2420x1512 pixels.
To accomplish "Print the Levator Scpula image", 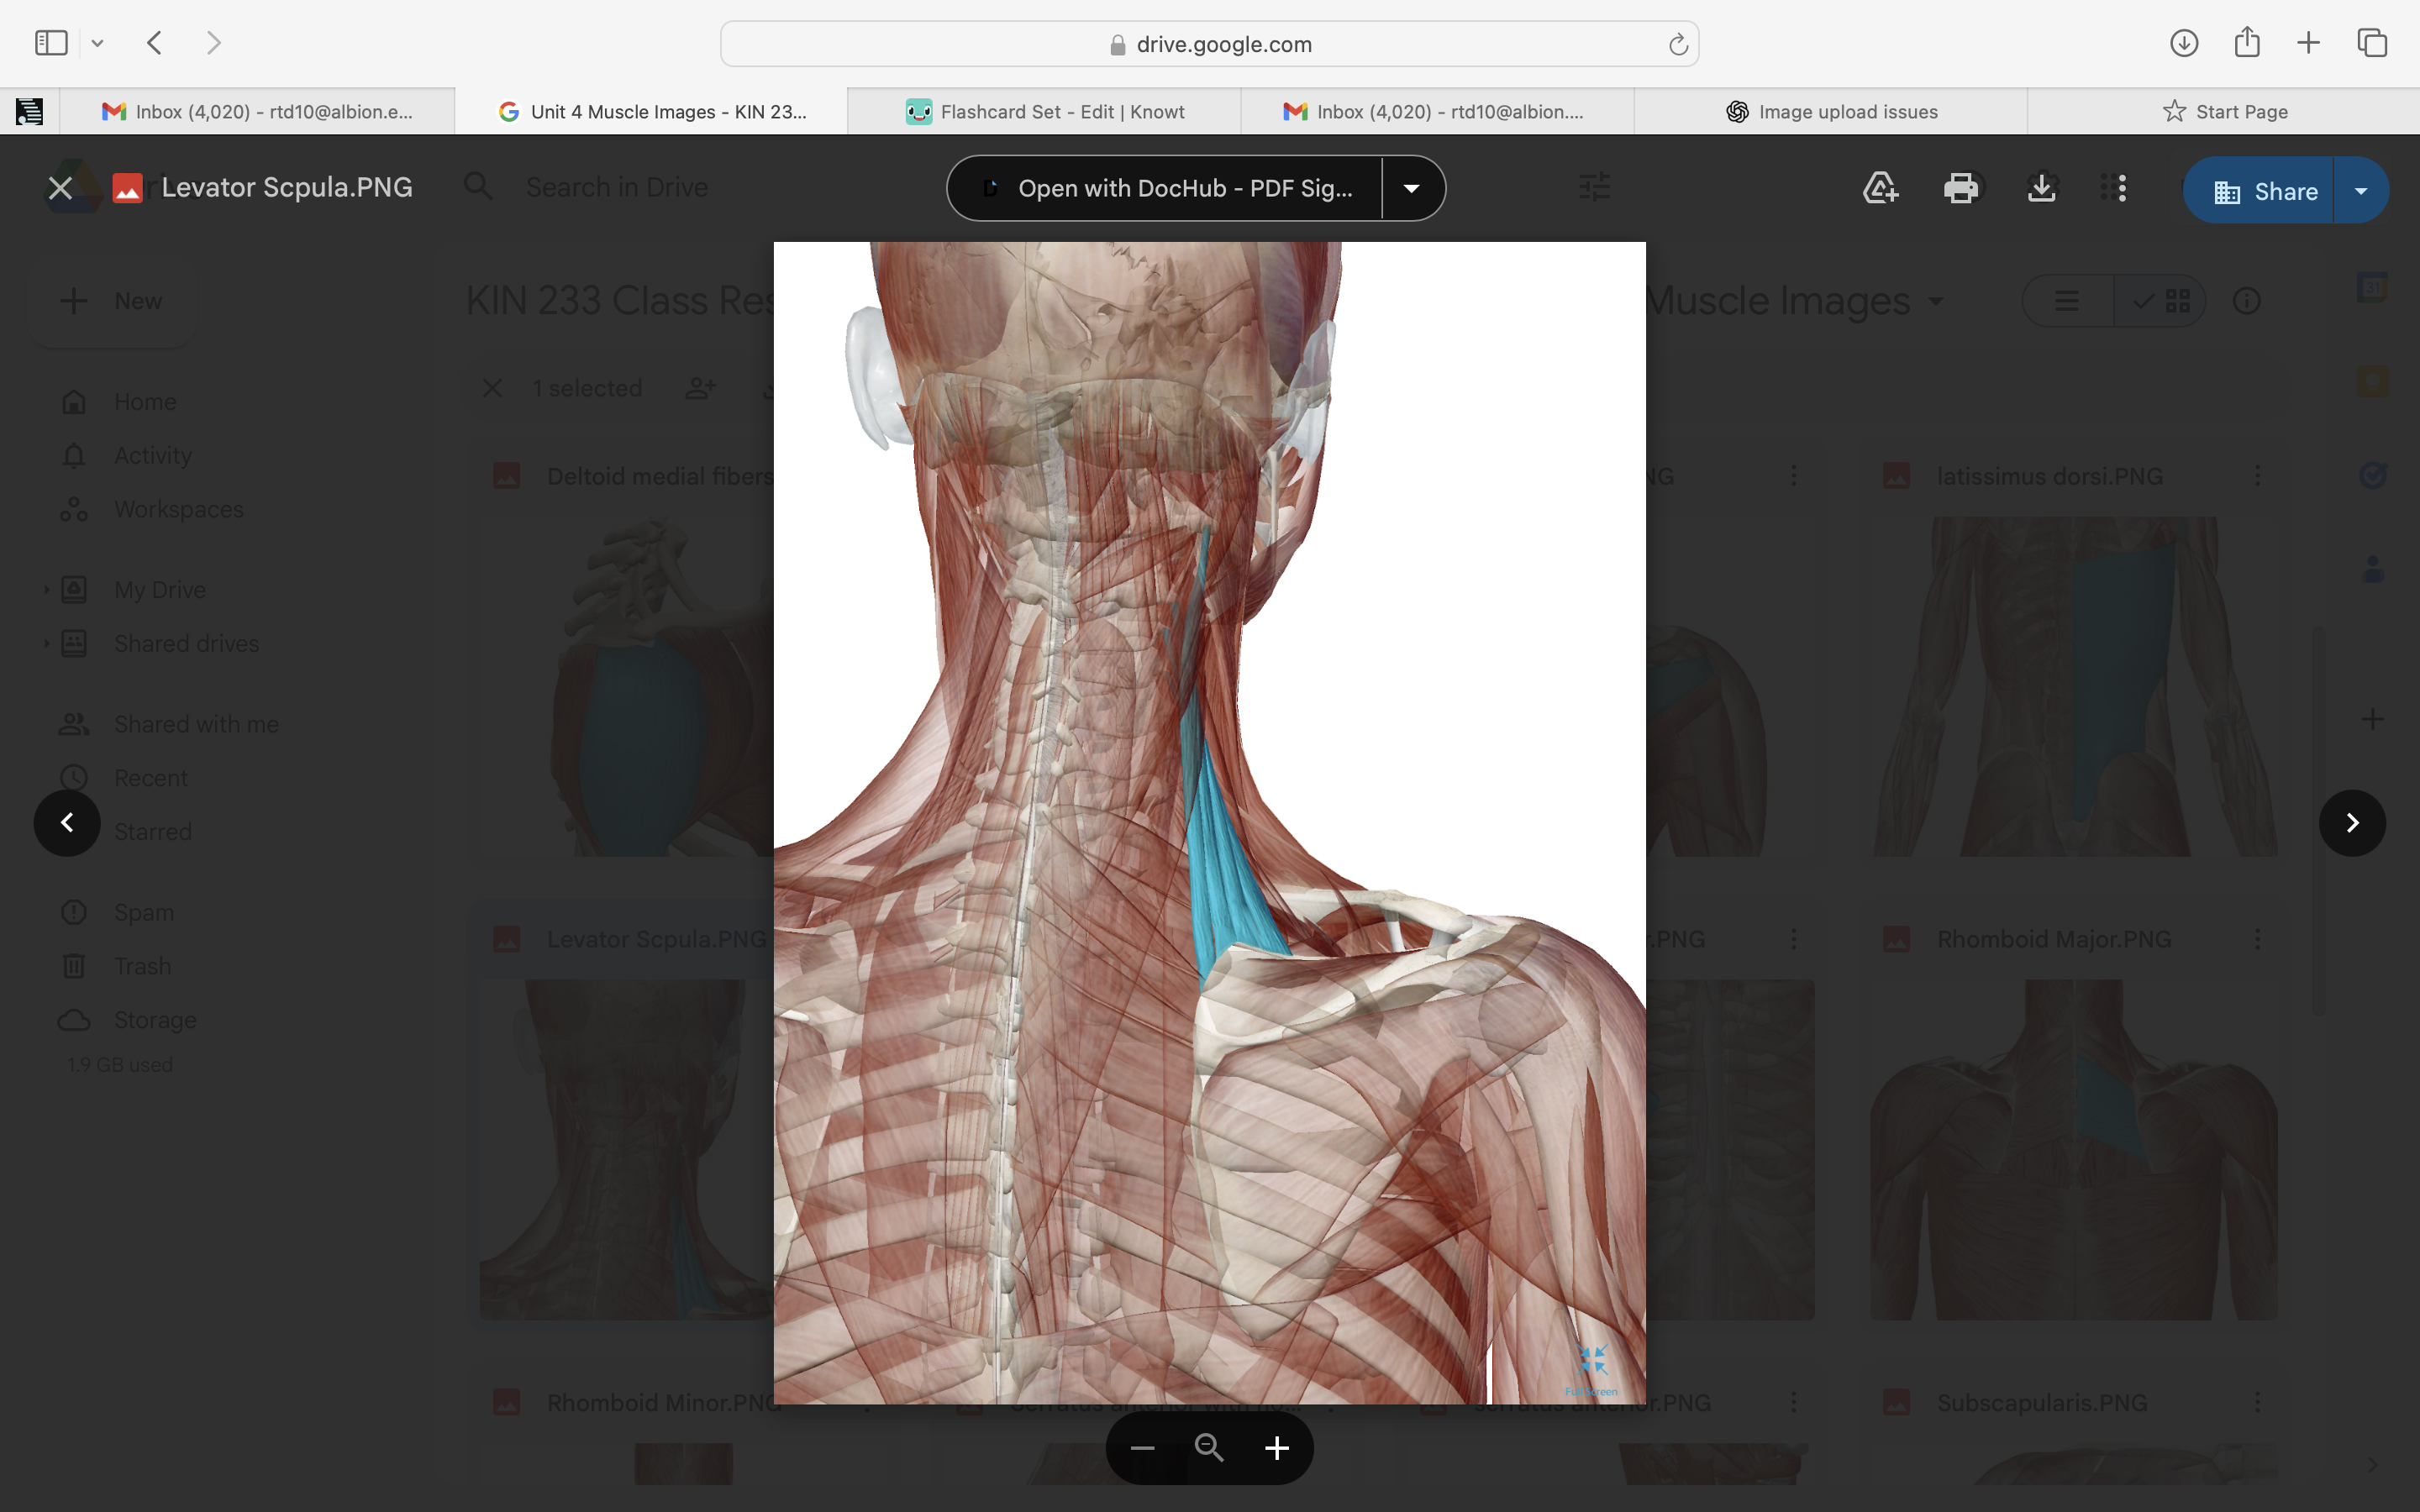I will (x=1962, y=188).
